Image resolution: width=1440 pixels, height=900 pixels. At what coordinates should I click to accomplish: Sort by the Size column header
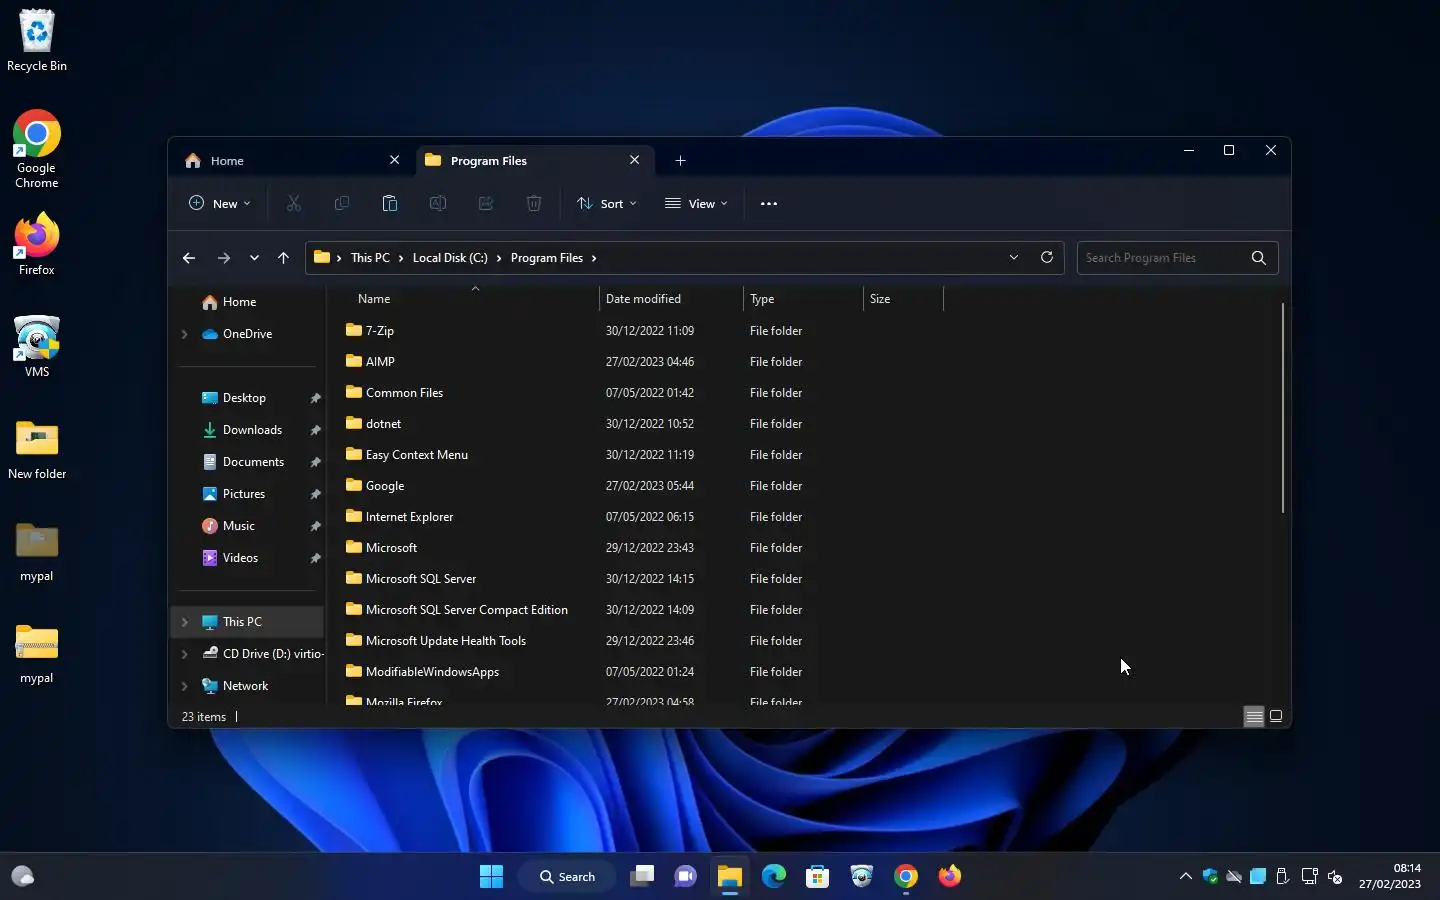(903, 299)
